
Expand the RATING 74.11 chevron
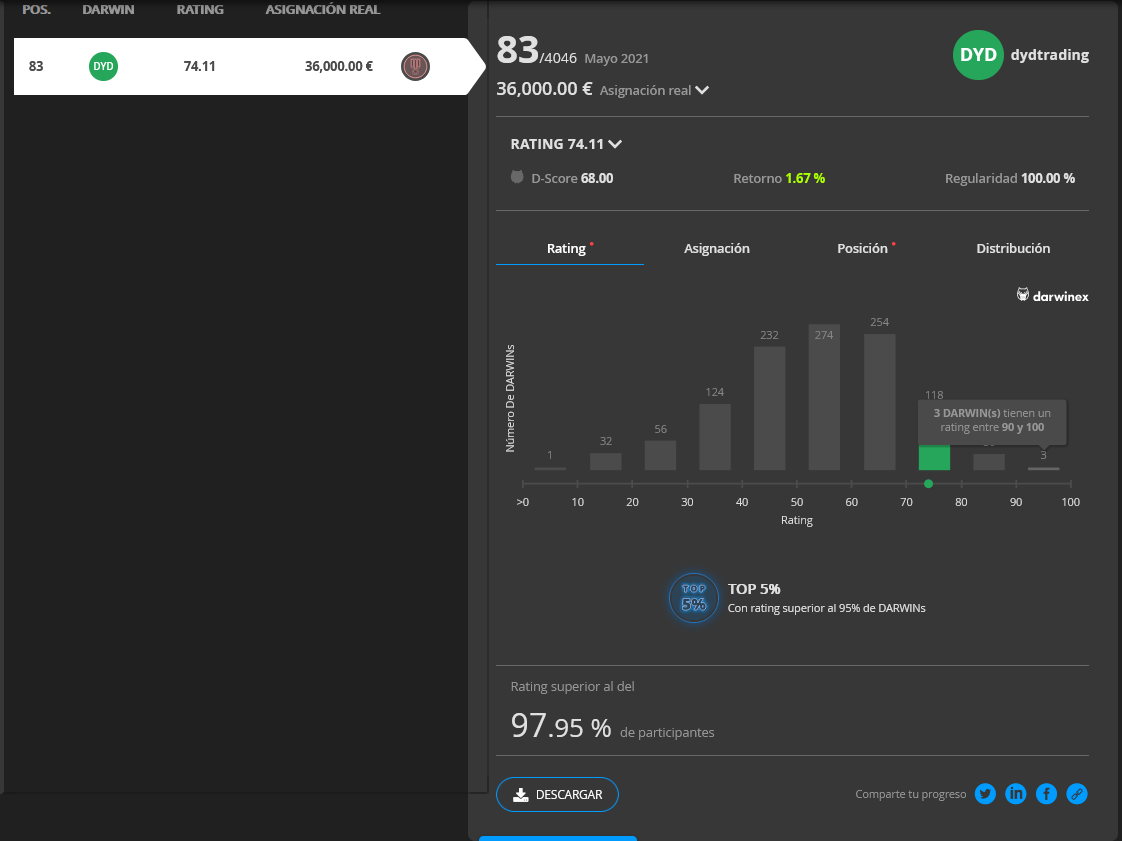(x=615, y=144)
